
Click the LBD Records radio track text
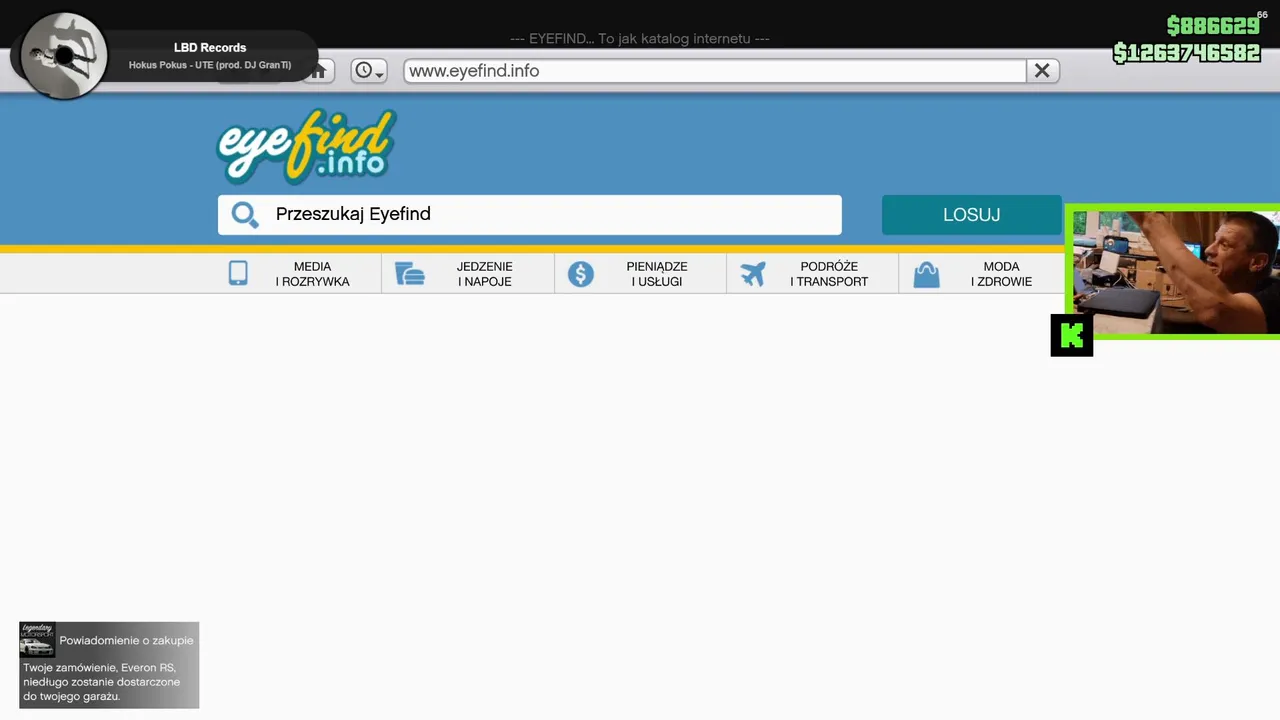click(210, 56)
